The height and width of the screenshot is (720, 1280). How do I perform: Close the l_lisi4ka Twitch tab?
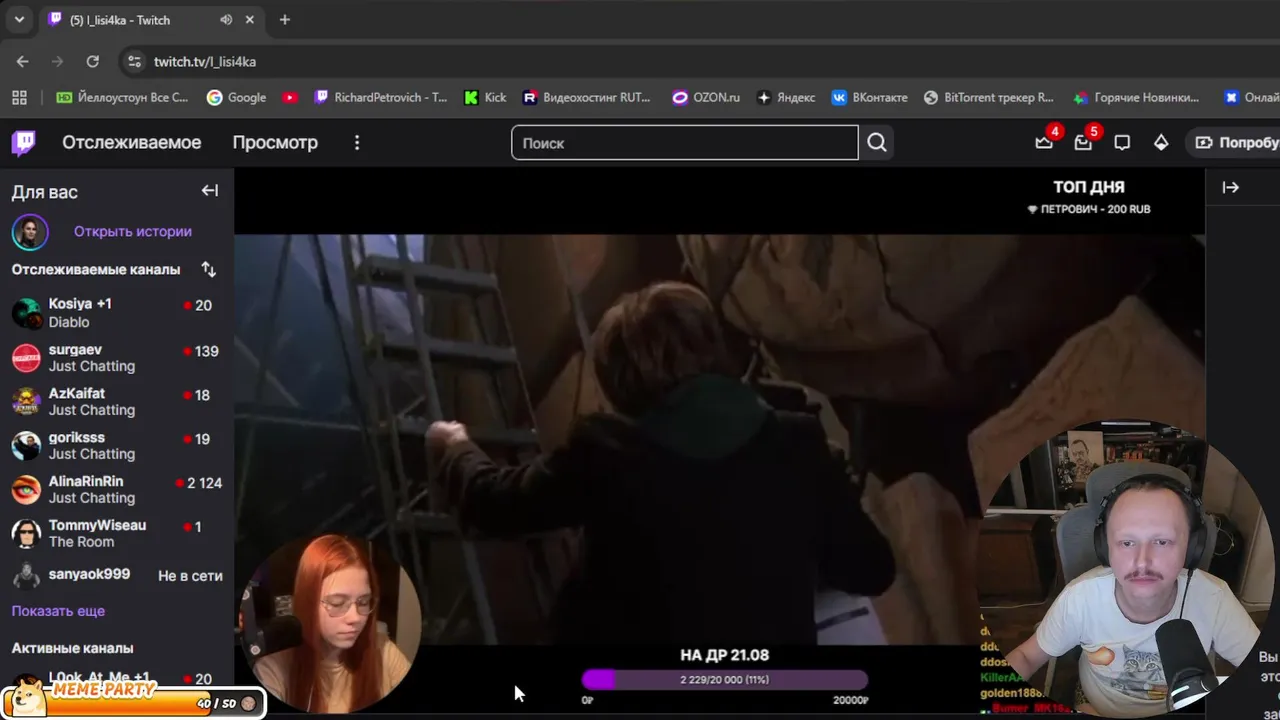[249, 20]
